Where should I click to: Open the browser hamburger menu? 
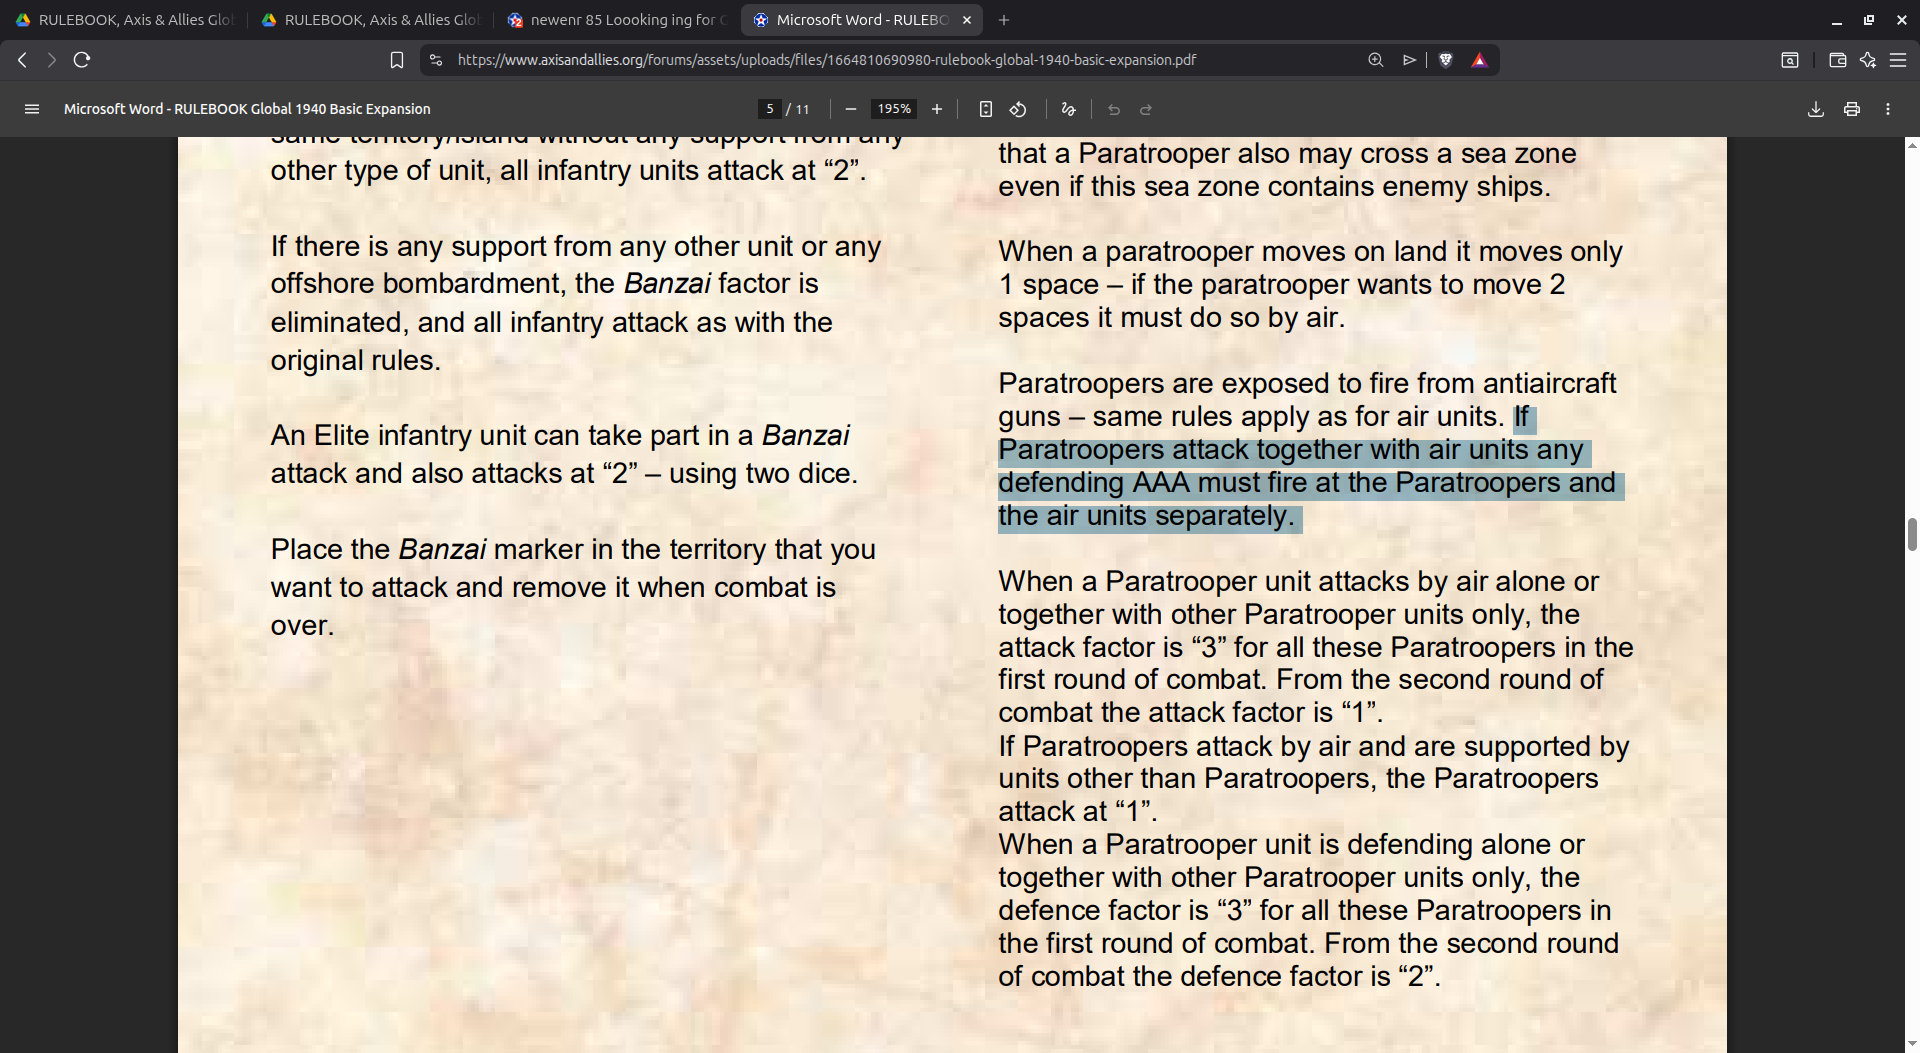pyautogui.click(x=1899, y=59)
